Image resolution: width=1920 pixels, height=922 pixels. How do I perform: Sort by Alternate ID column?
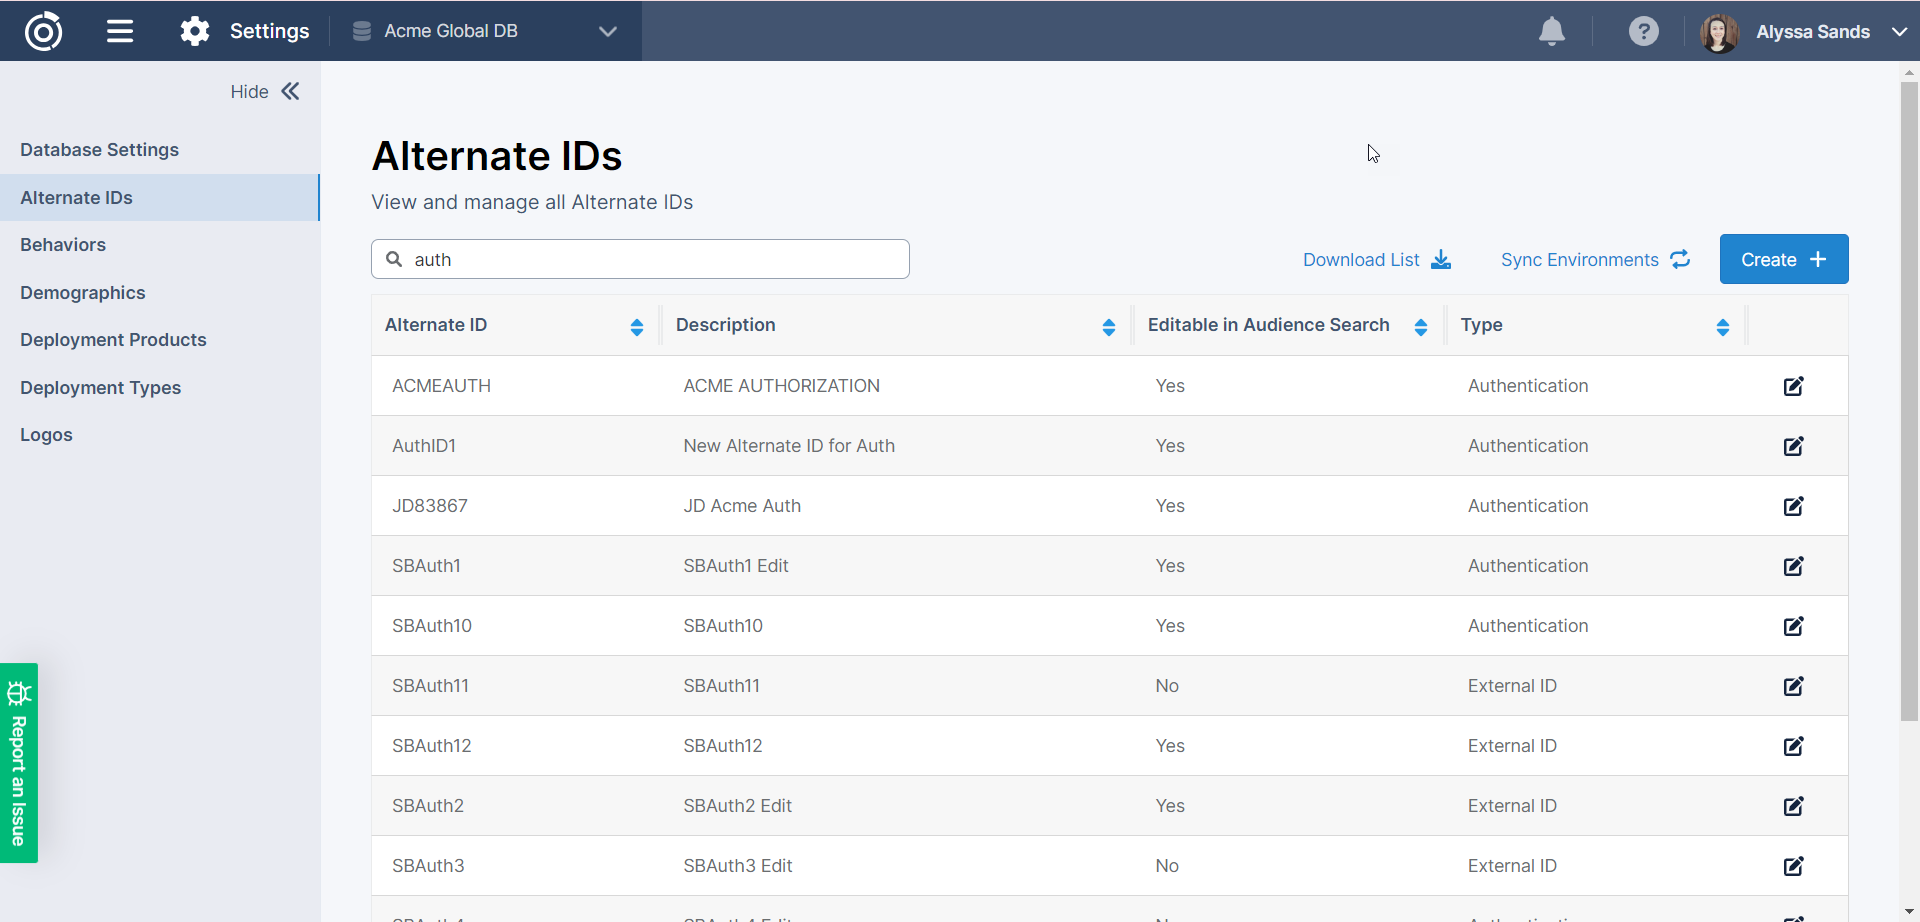[636, 327]
